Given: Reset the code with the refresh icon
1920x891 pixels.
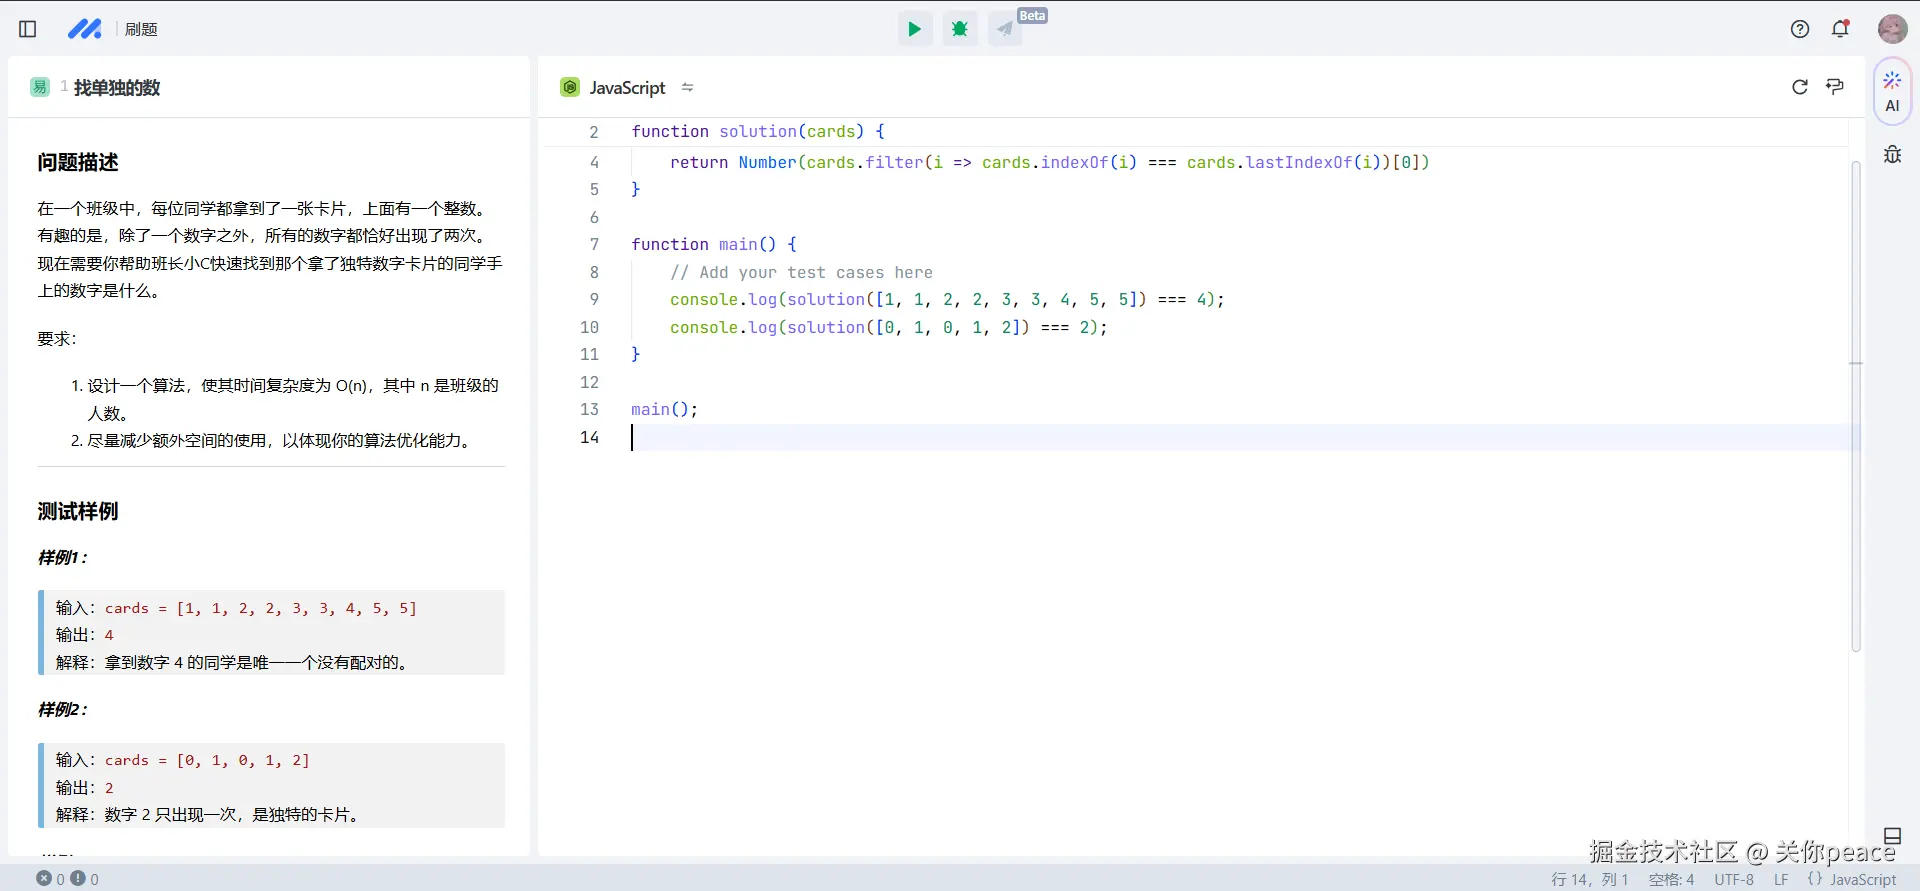Looking at the screenshot, I should click(1800, 87).
